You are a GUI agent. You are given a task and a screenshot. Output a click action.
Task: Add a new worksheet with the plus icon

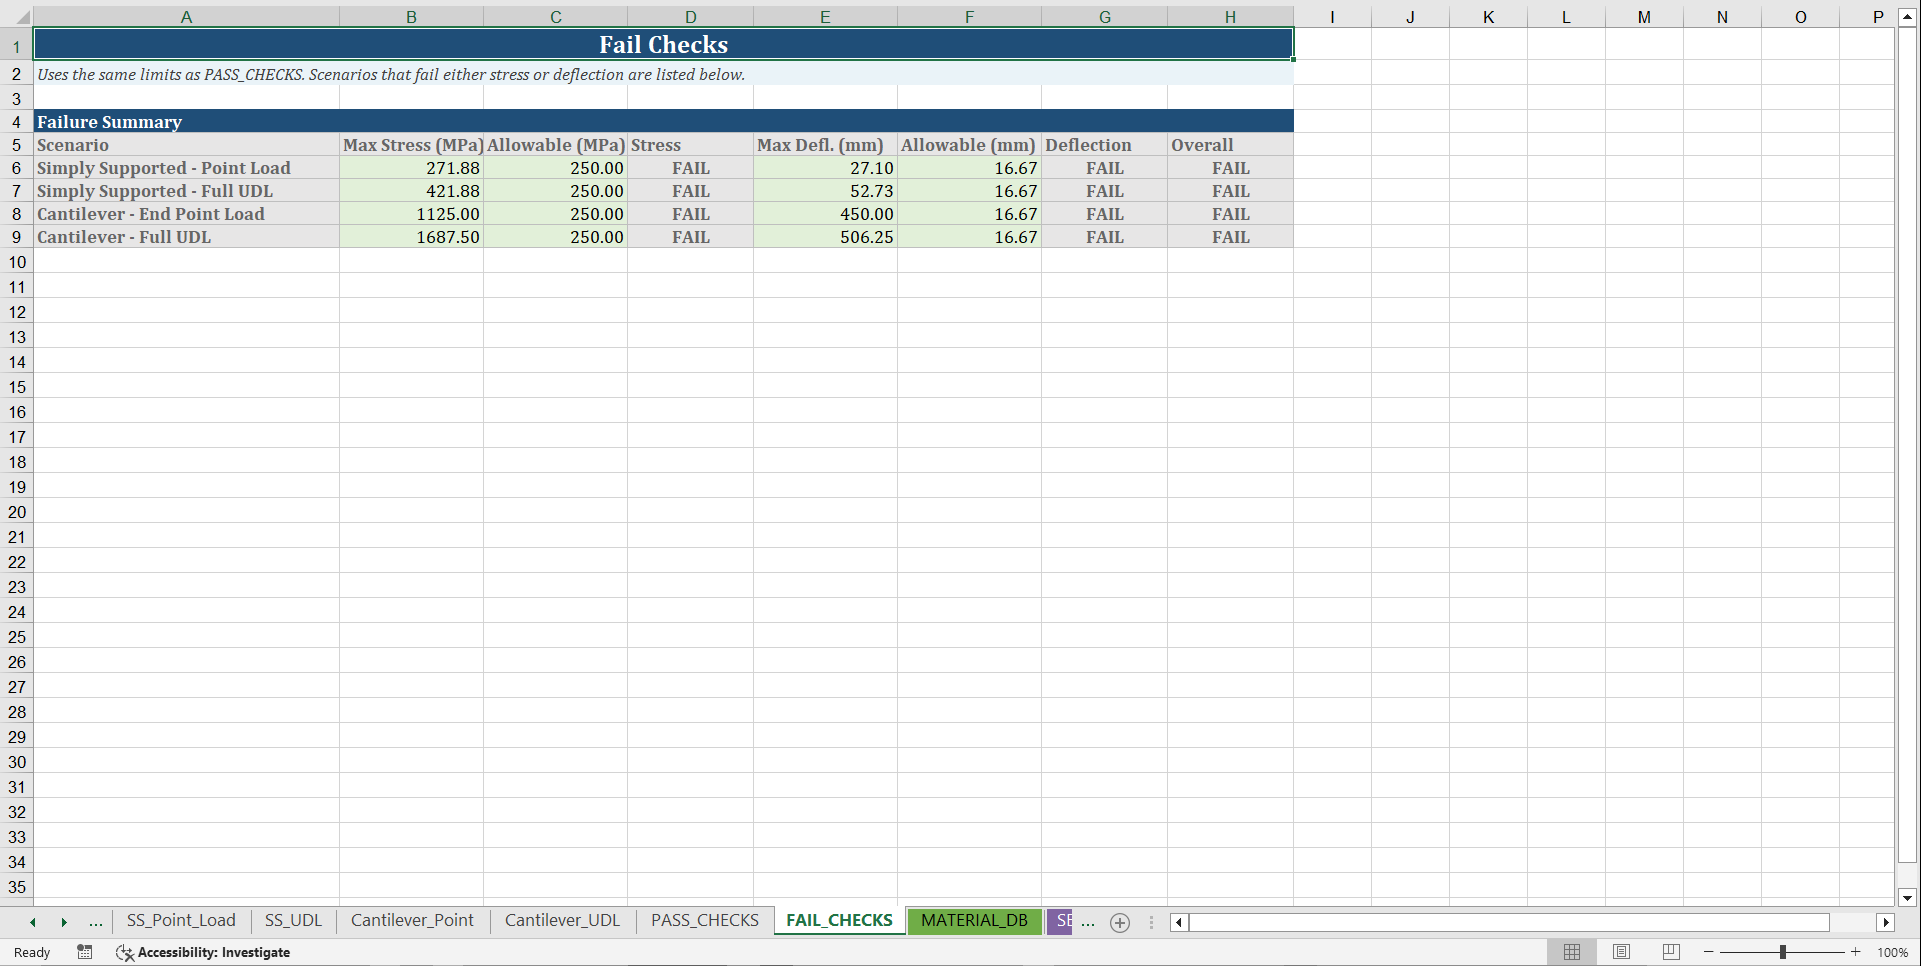click(1119, 923)
